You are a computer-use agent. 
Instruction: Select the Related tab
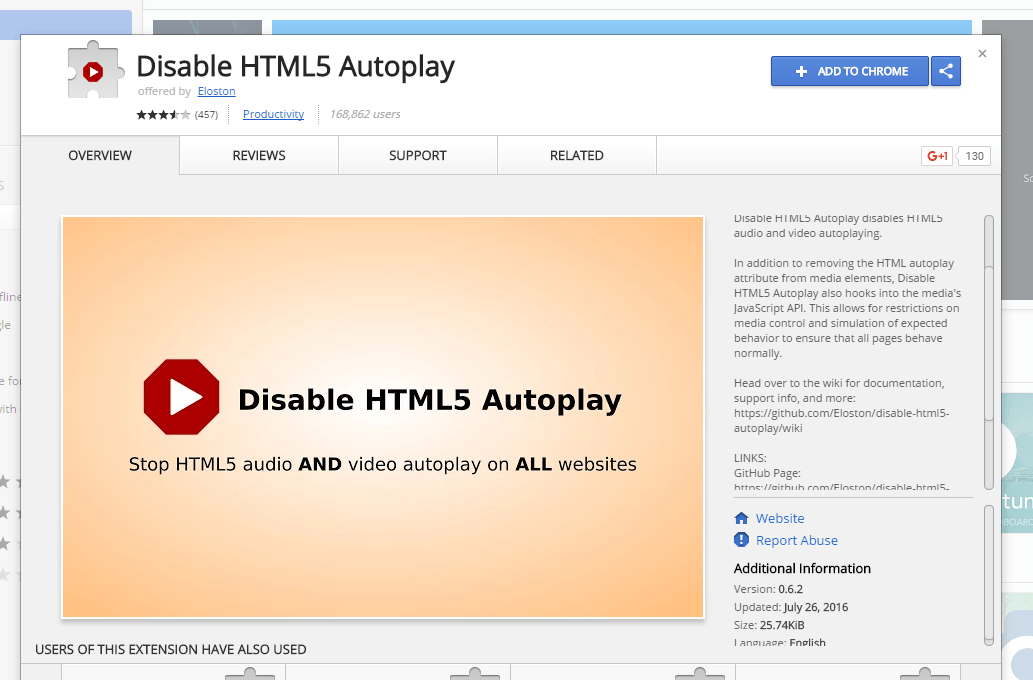(576, 156)
